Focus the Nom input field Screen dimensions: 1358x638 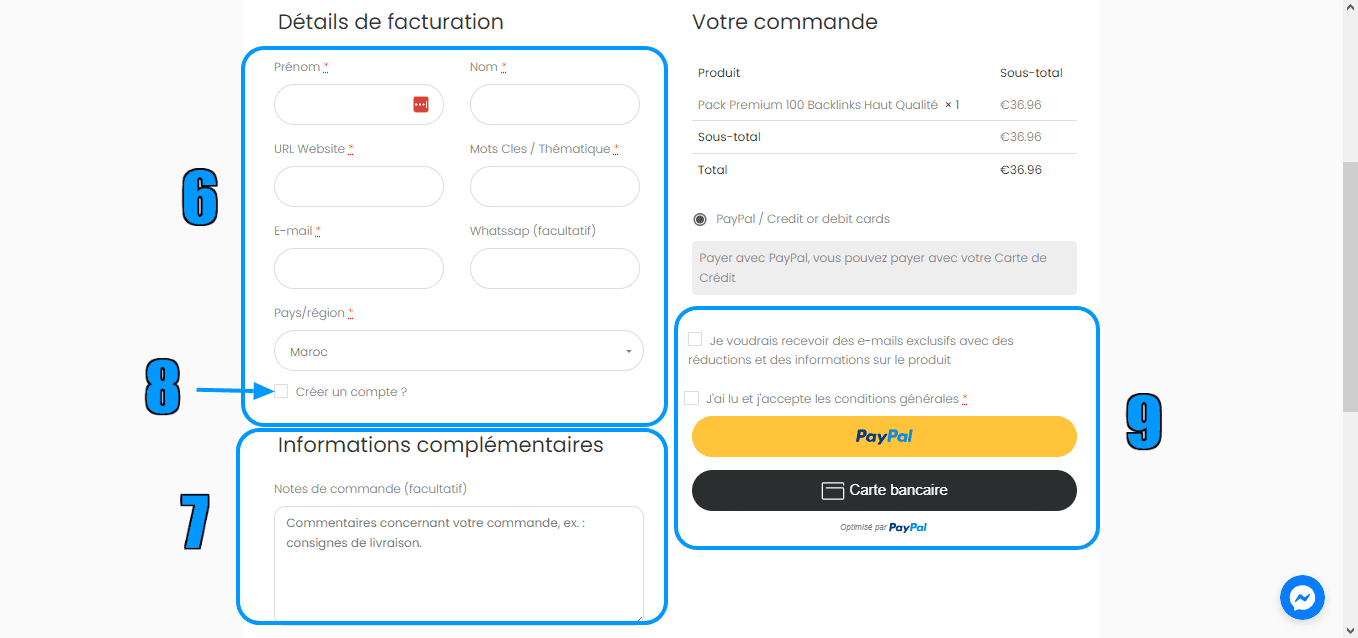pos(555,105)
